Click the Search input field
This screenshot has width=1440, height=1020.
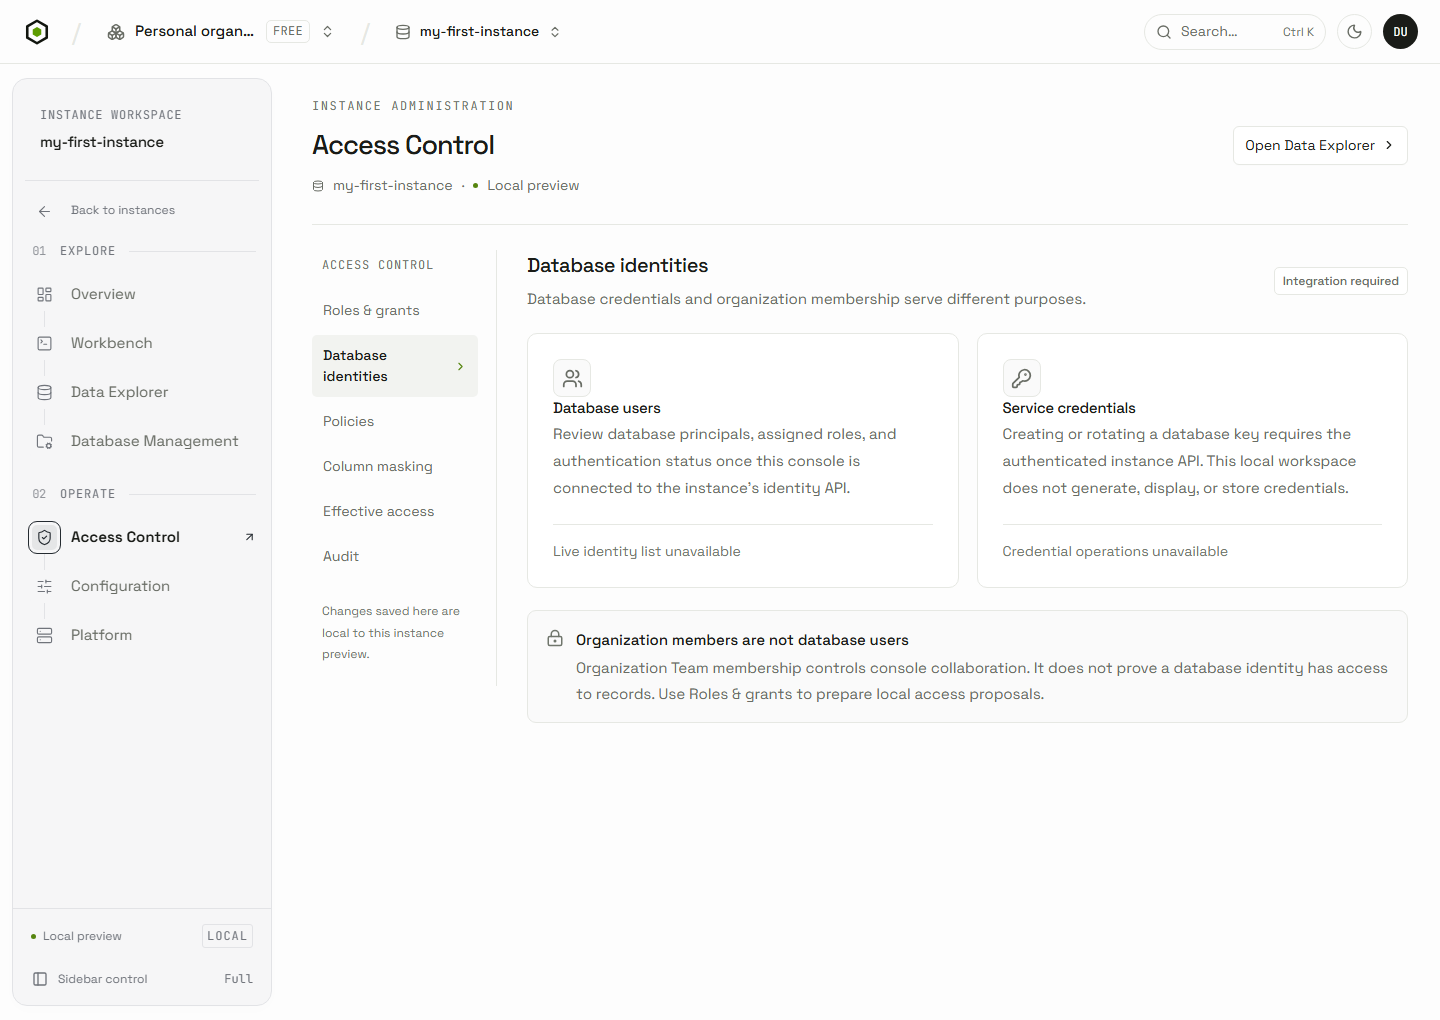coord(1234,32)
